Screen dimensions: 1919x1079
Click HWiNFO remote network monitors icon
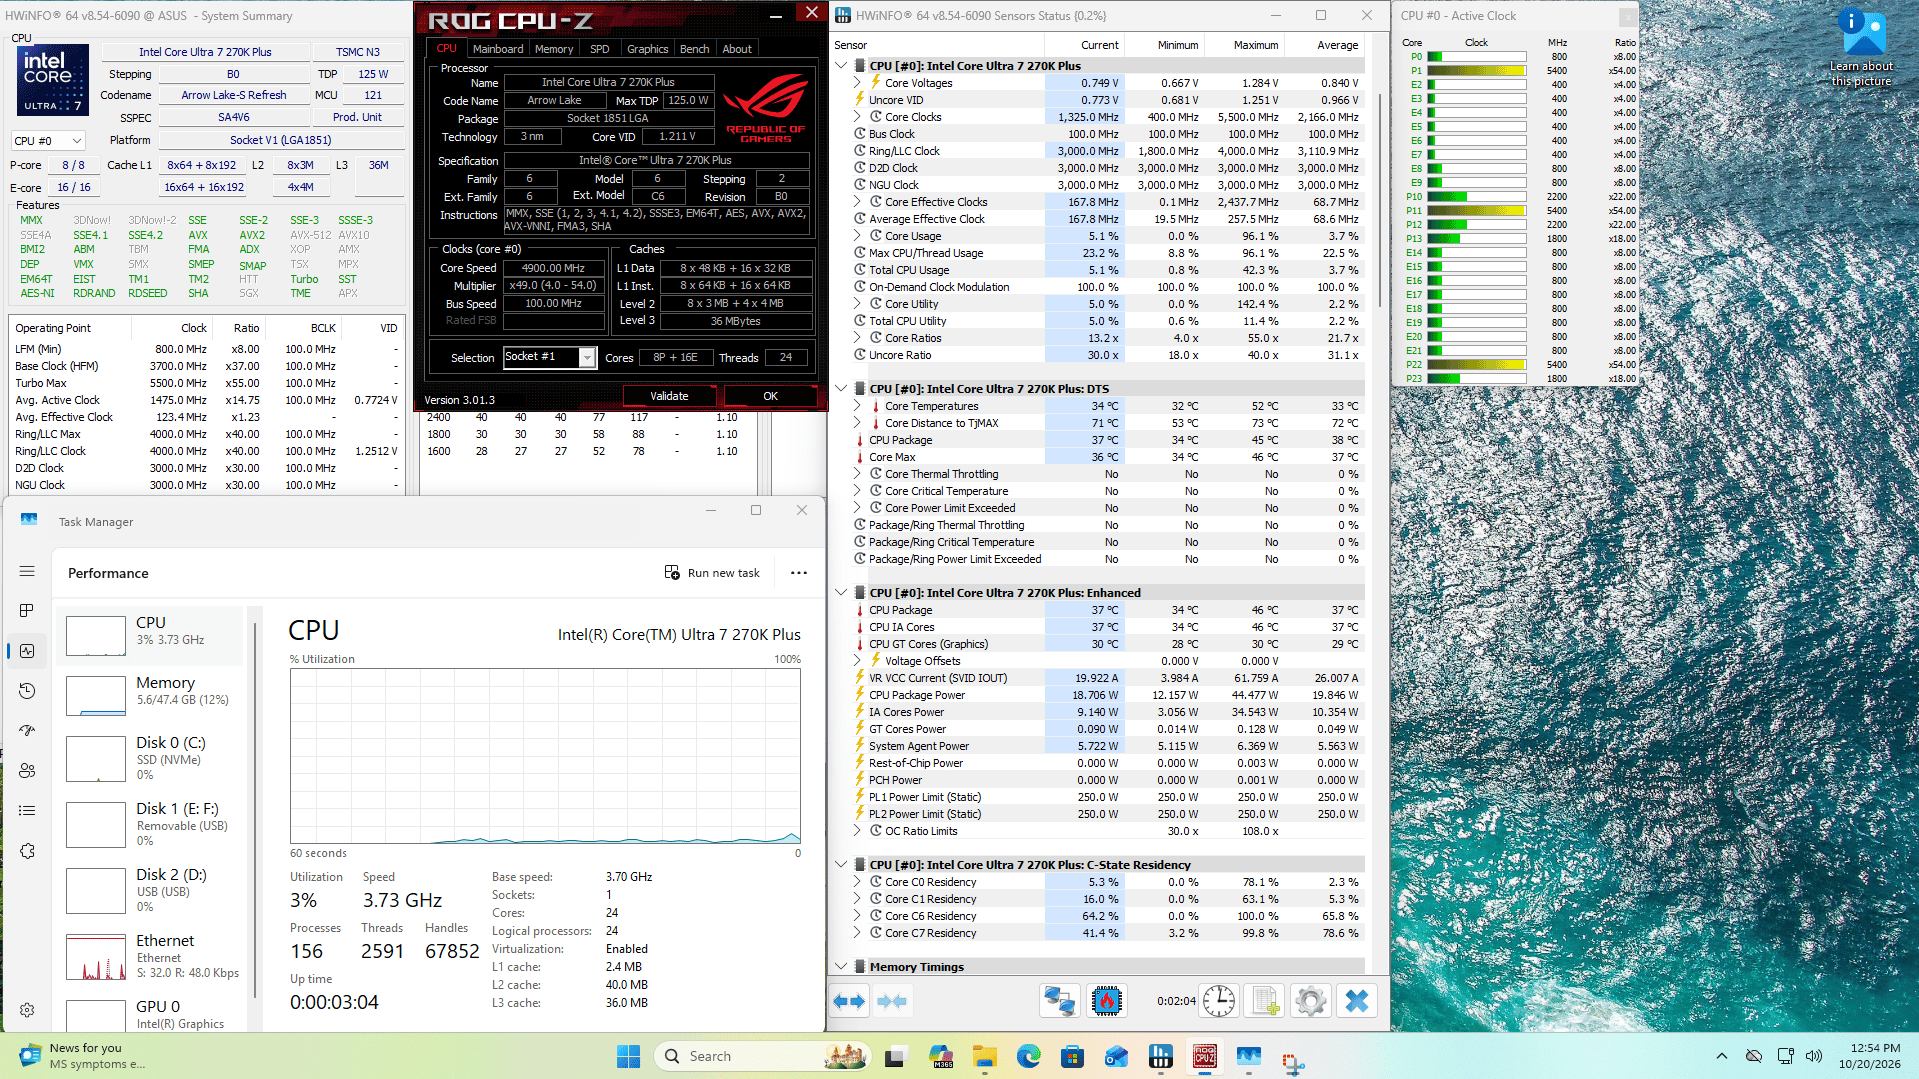pos(1059,1001)
